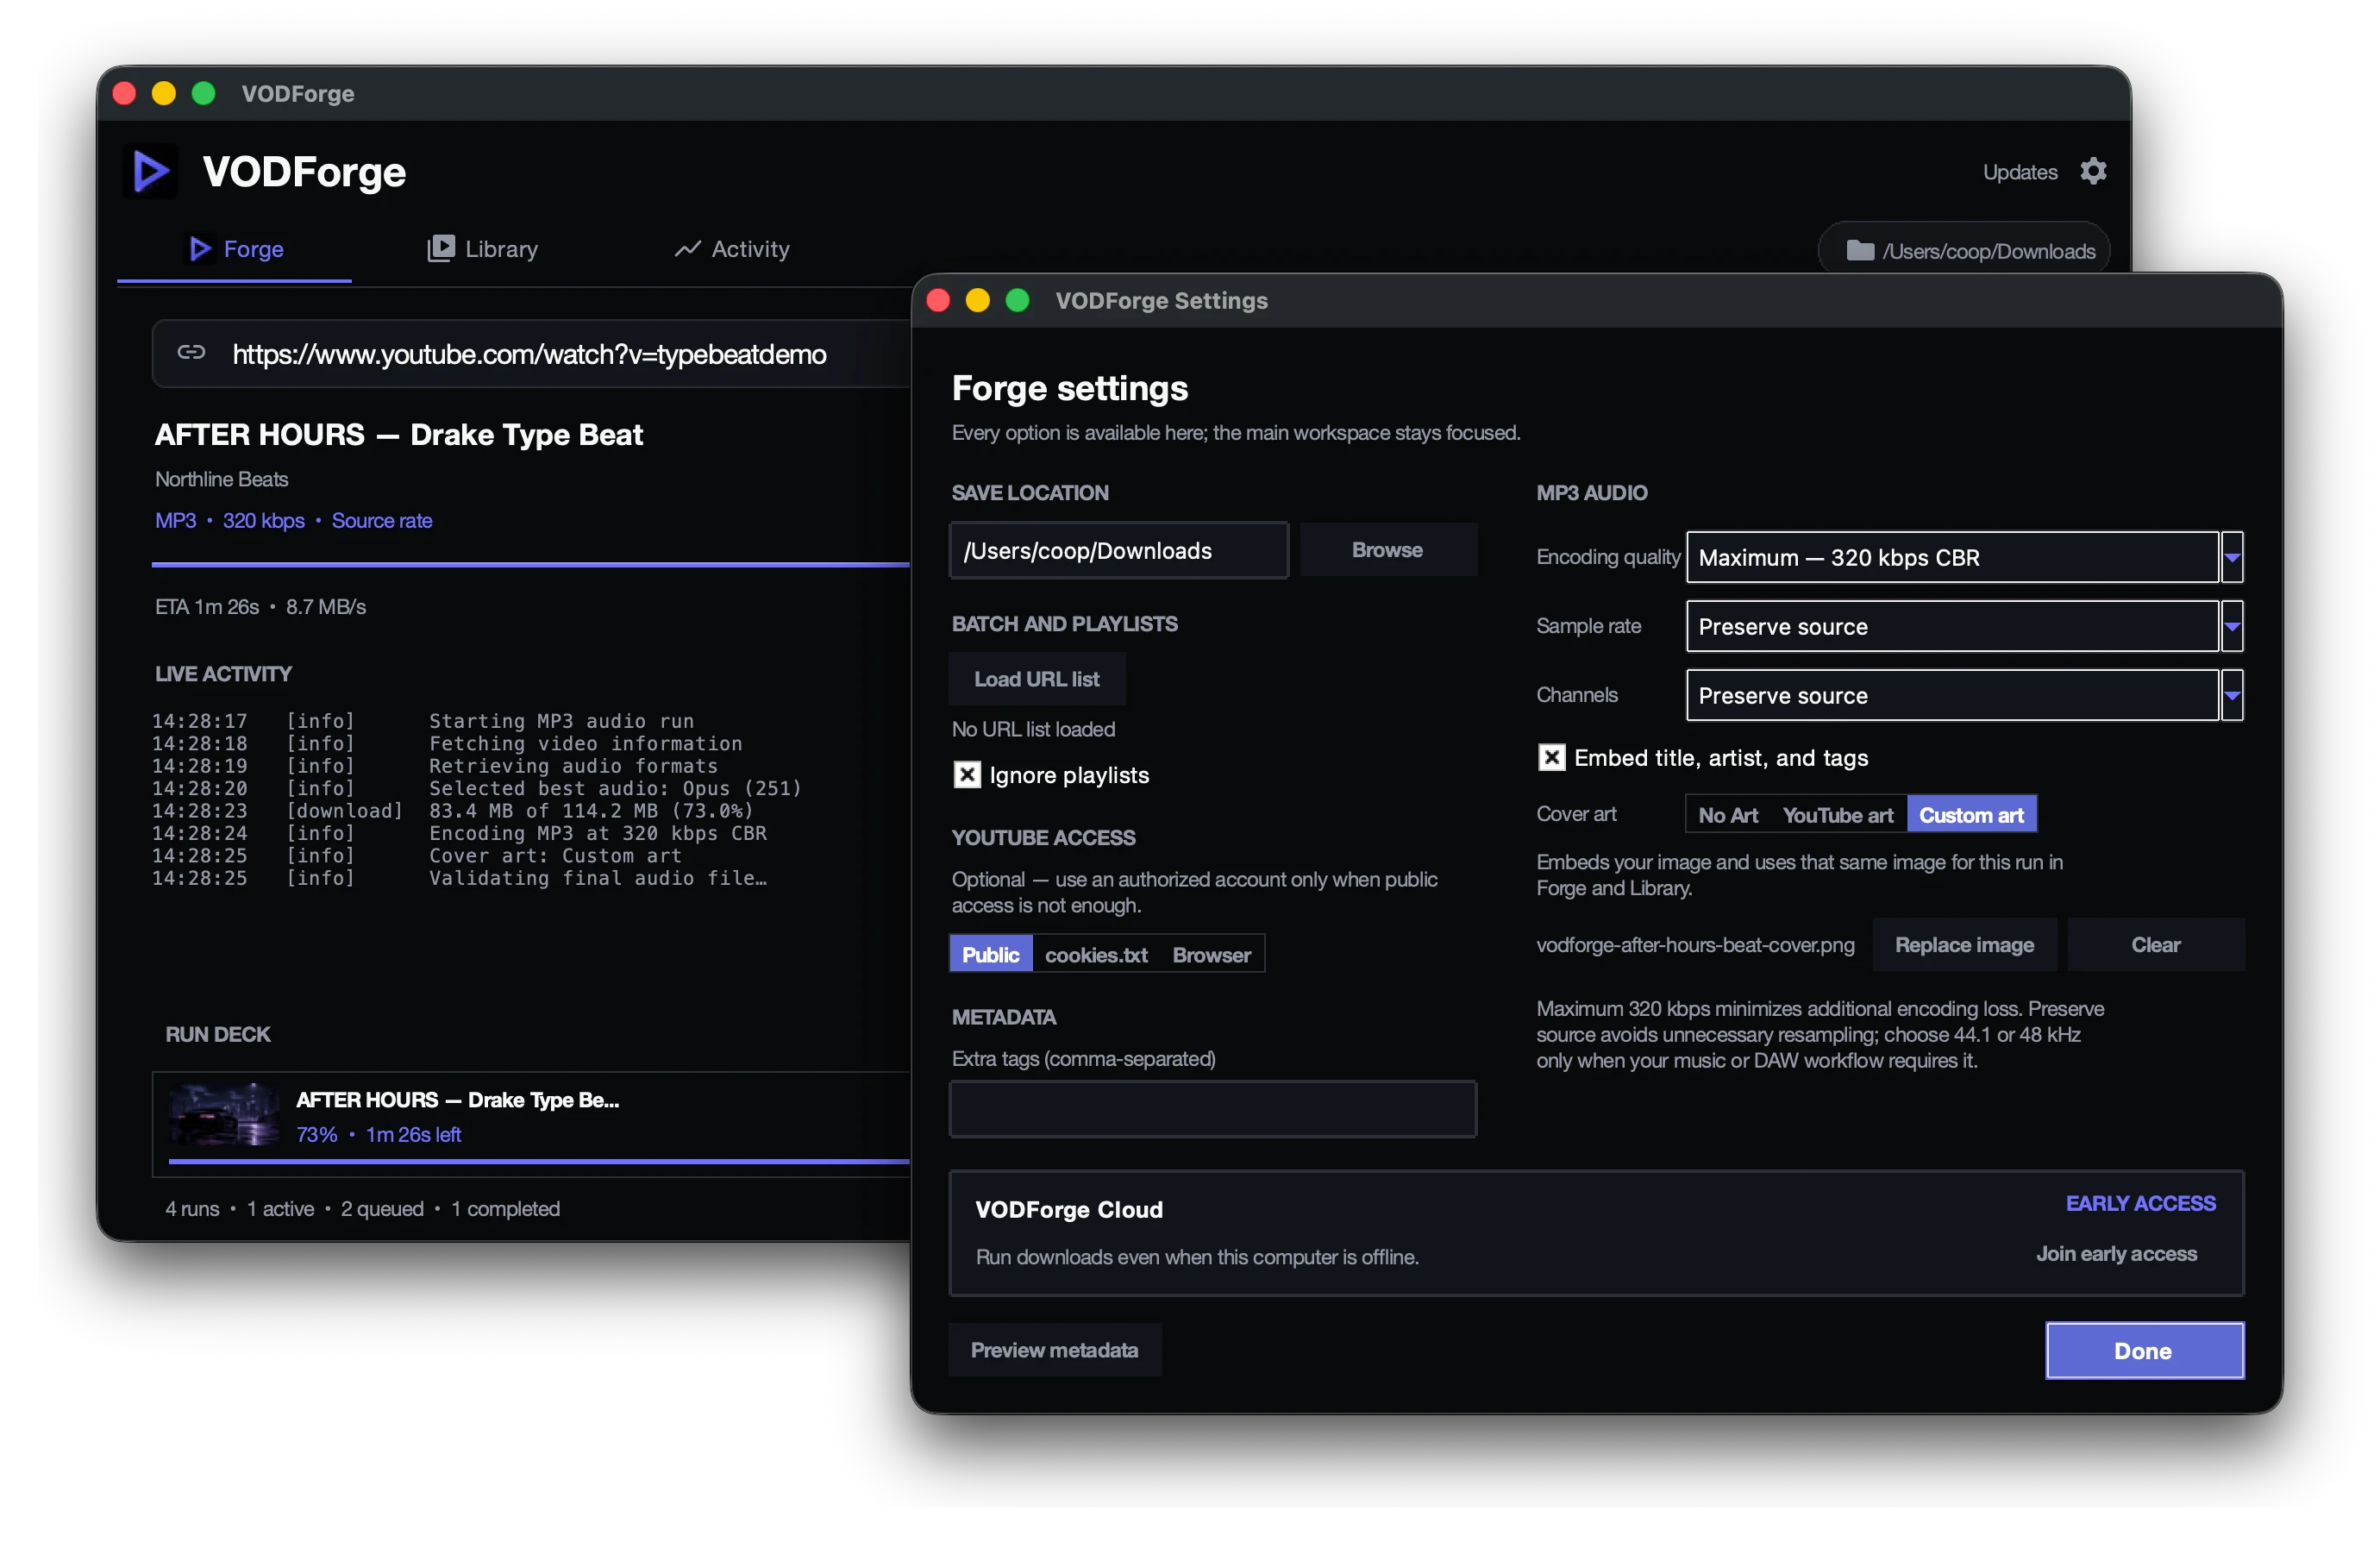This screenshot has width=2380, height=1542.
Task: Click the Activity tab's chart icon
Action: (687, 248)
